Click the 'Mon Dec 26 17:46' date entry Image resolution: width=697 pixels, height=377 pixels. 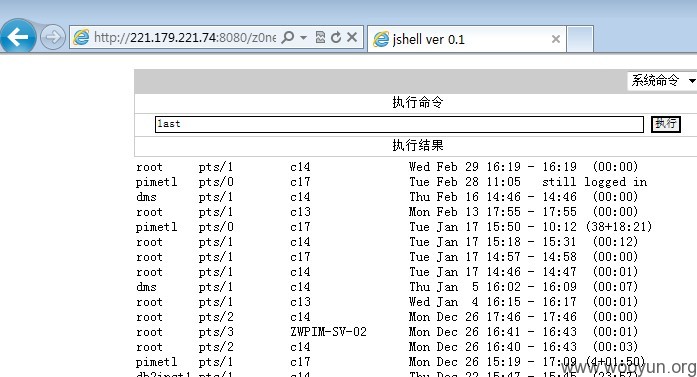click(x=465, y=317)
